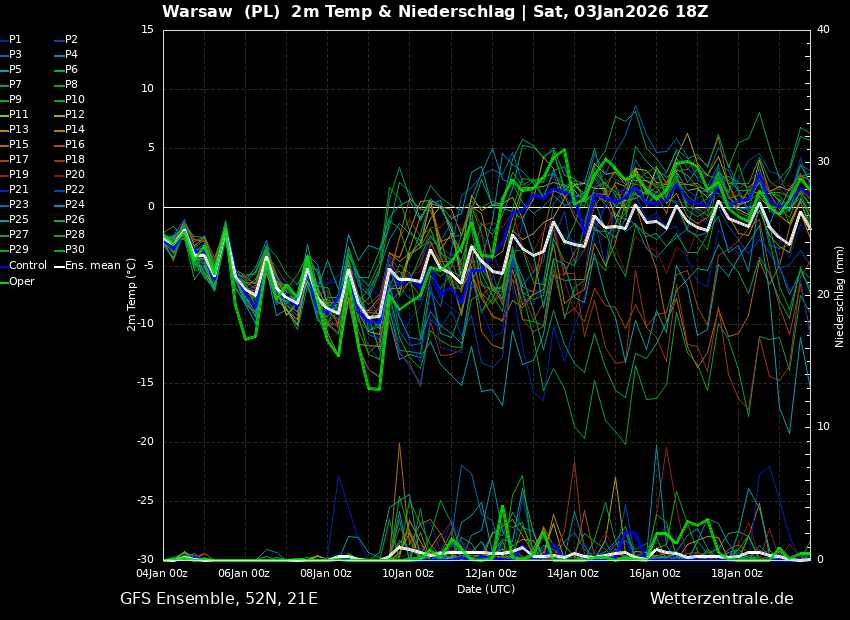This screenshot has height=620, width=850.
Task: Click the "18Jan 00z" date label
Action: (738, 573)
